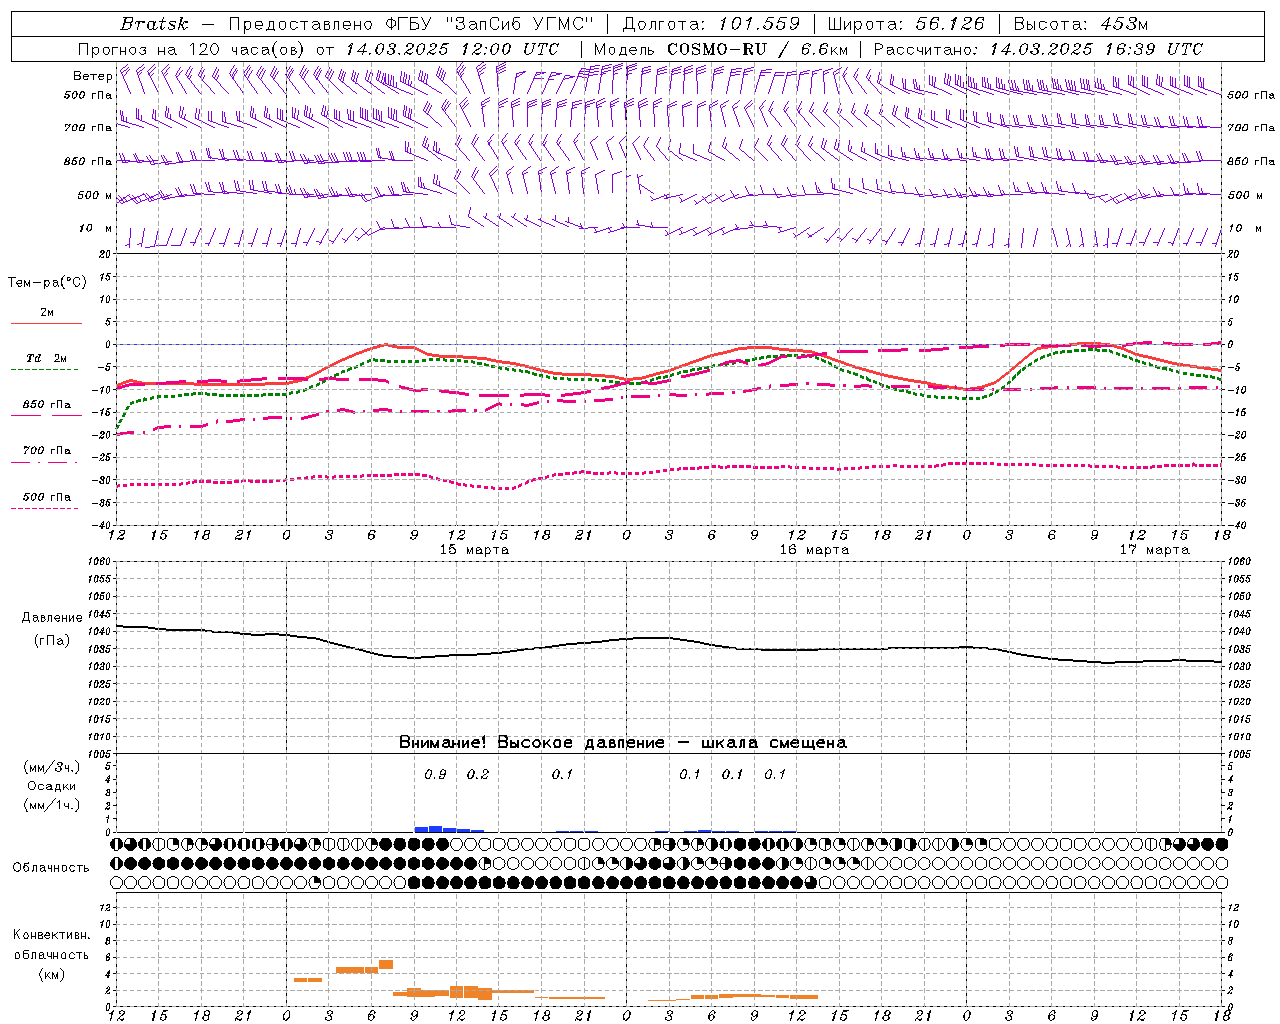Viewport: 1280px width, 1024px height.
Task: Click the '15 марта' date label under temperature chart
Action: 474,550
